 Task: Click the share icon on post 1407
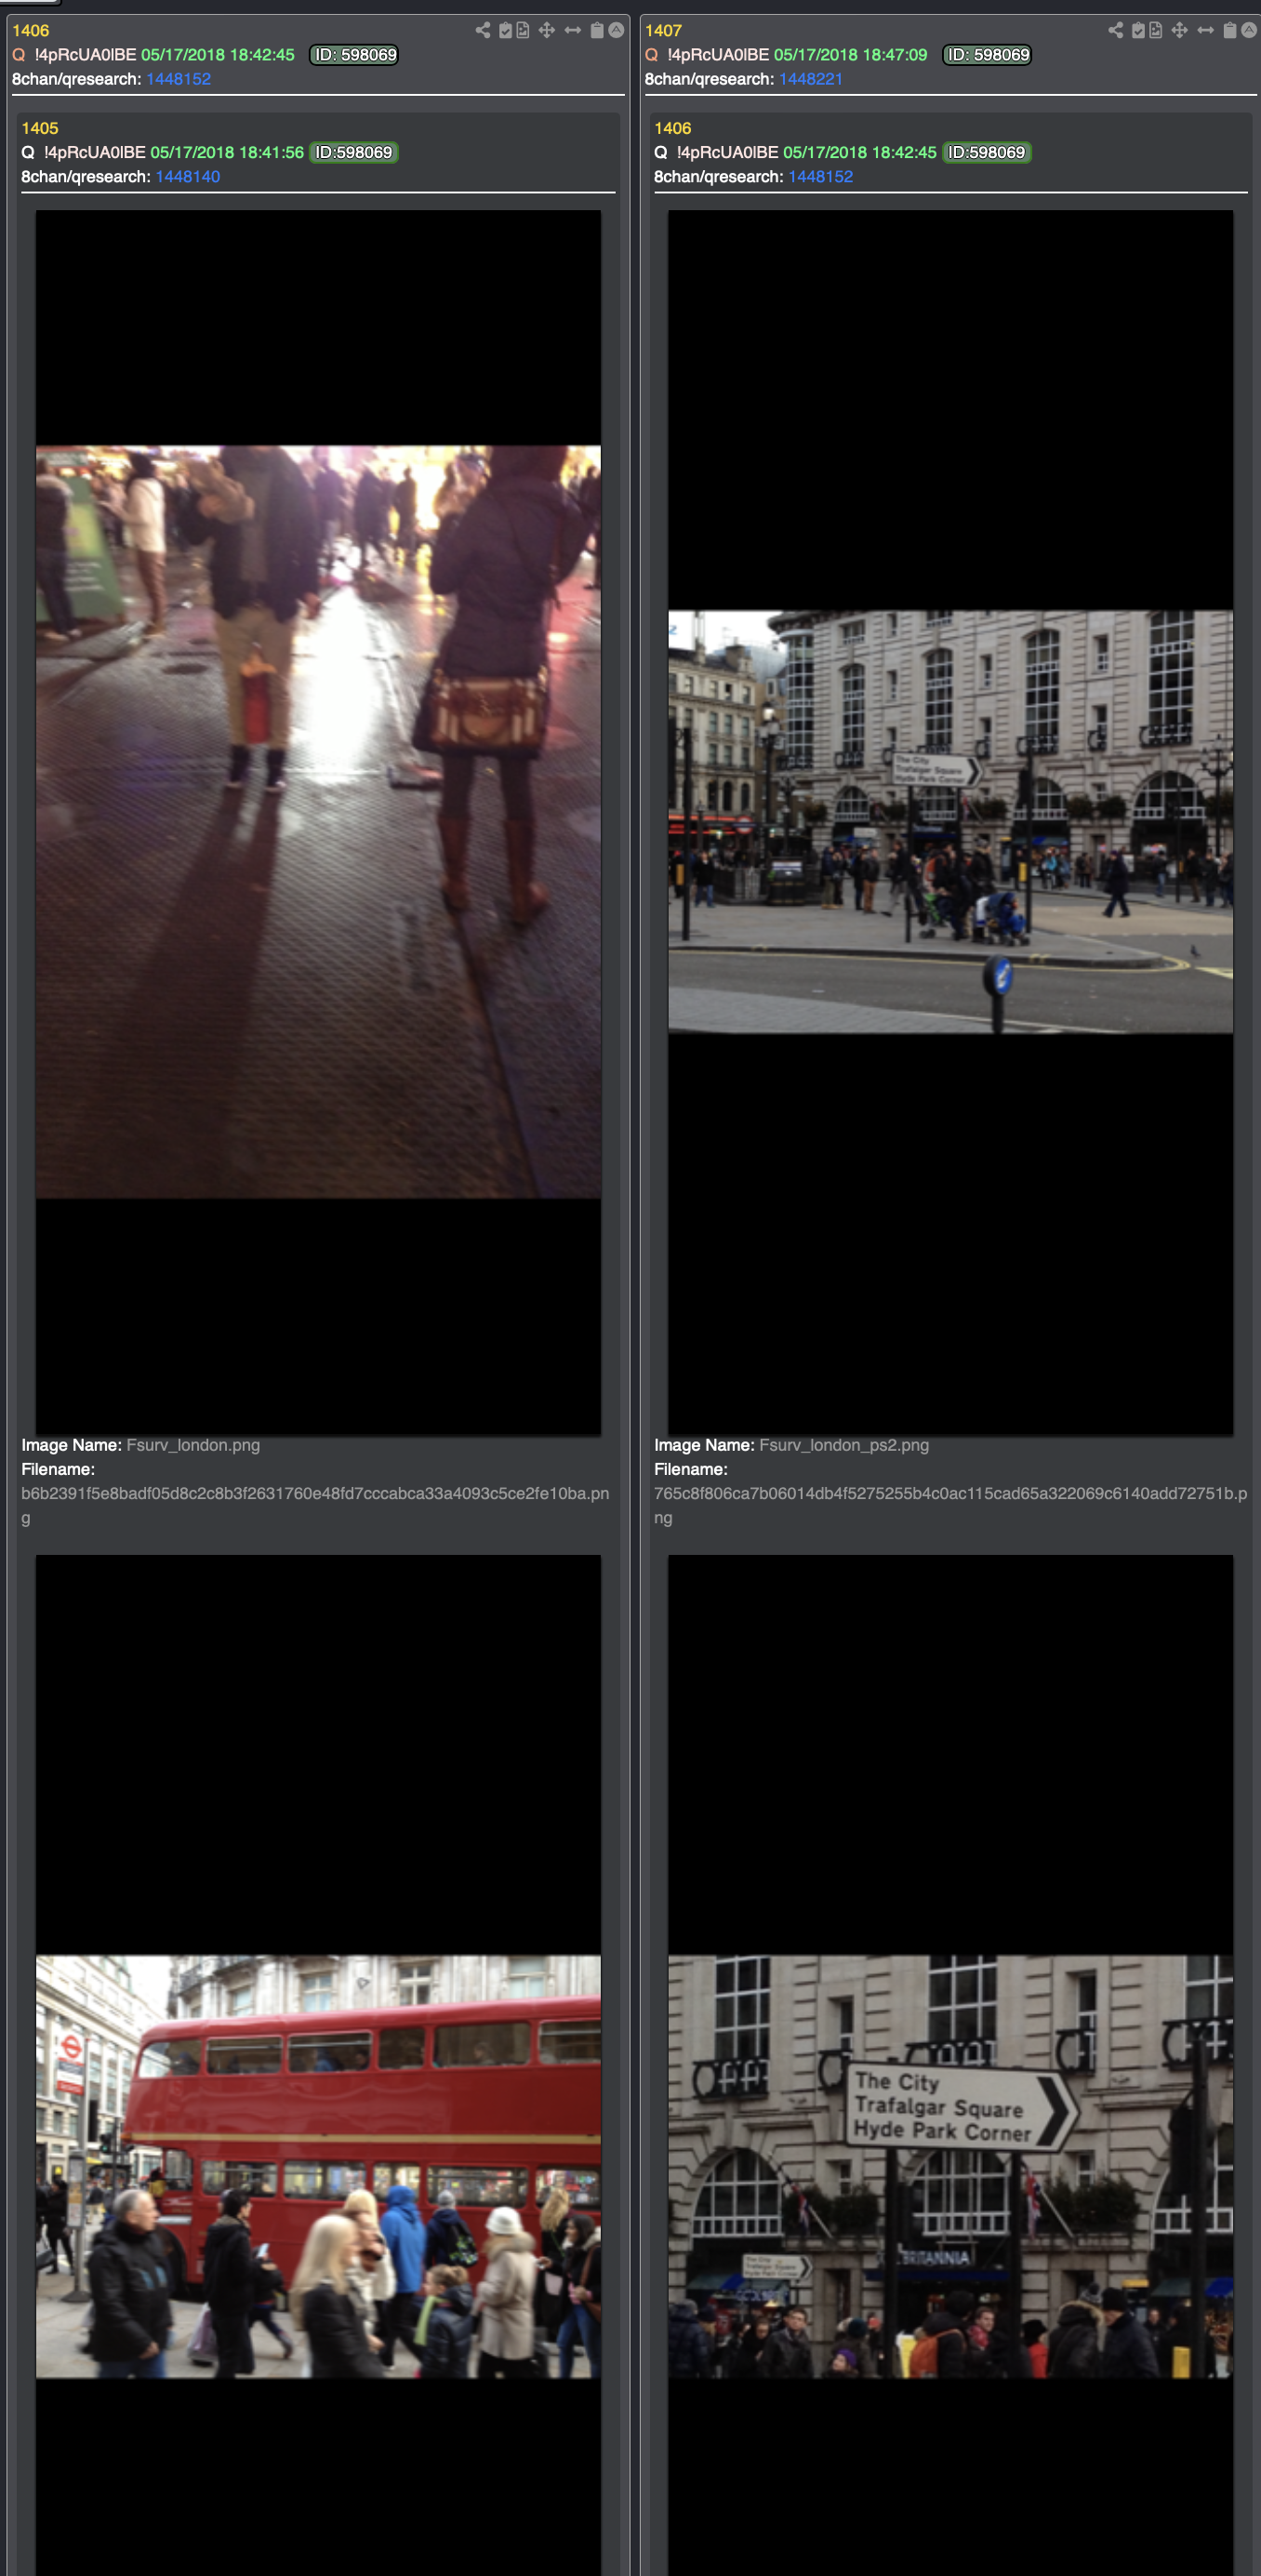pos(1116,30)
